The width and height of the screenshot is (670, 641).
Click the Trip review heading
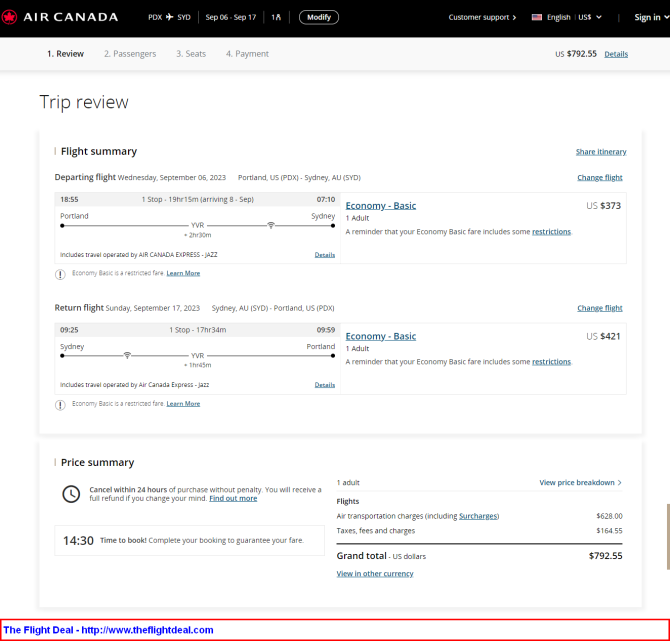tap(84, 103)
